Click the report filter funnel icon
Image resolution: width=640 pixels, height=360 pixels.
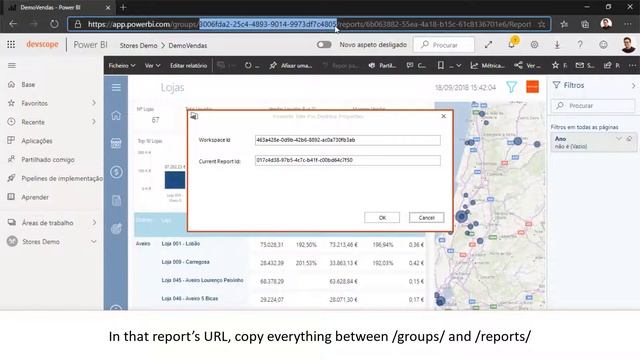coord(511,87)
